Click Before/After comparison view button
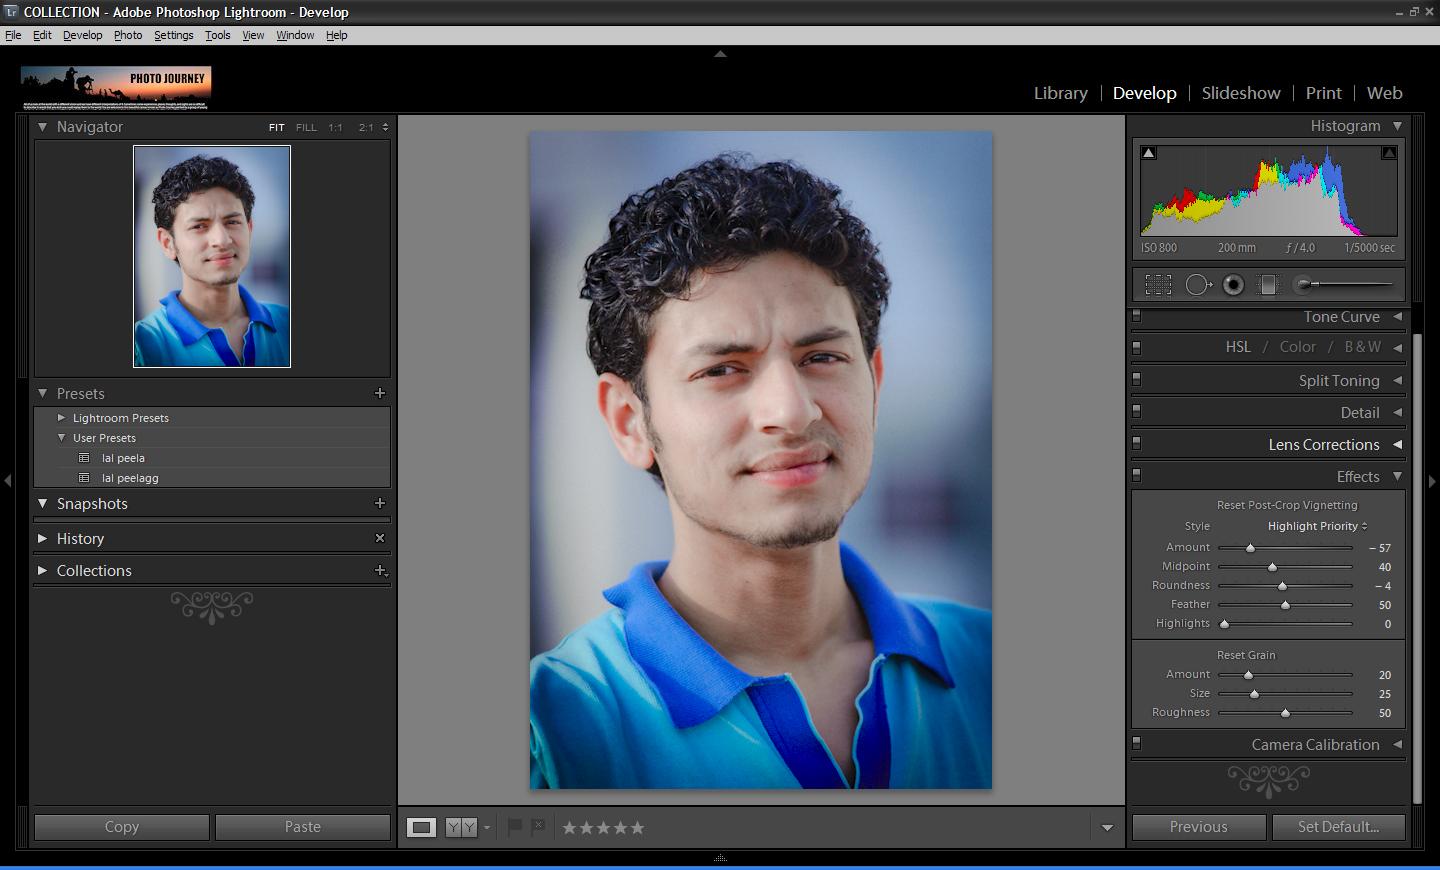 tap(461, 827)
